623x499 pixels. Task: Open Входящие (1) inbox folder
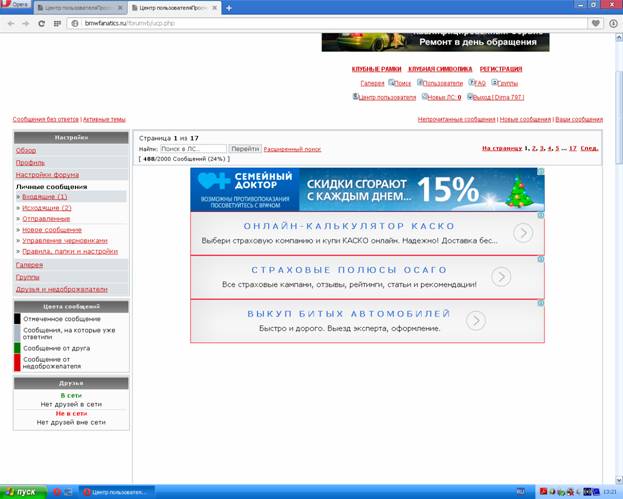click(x=44, y=197)
